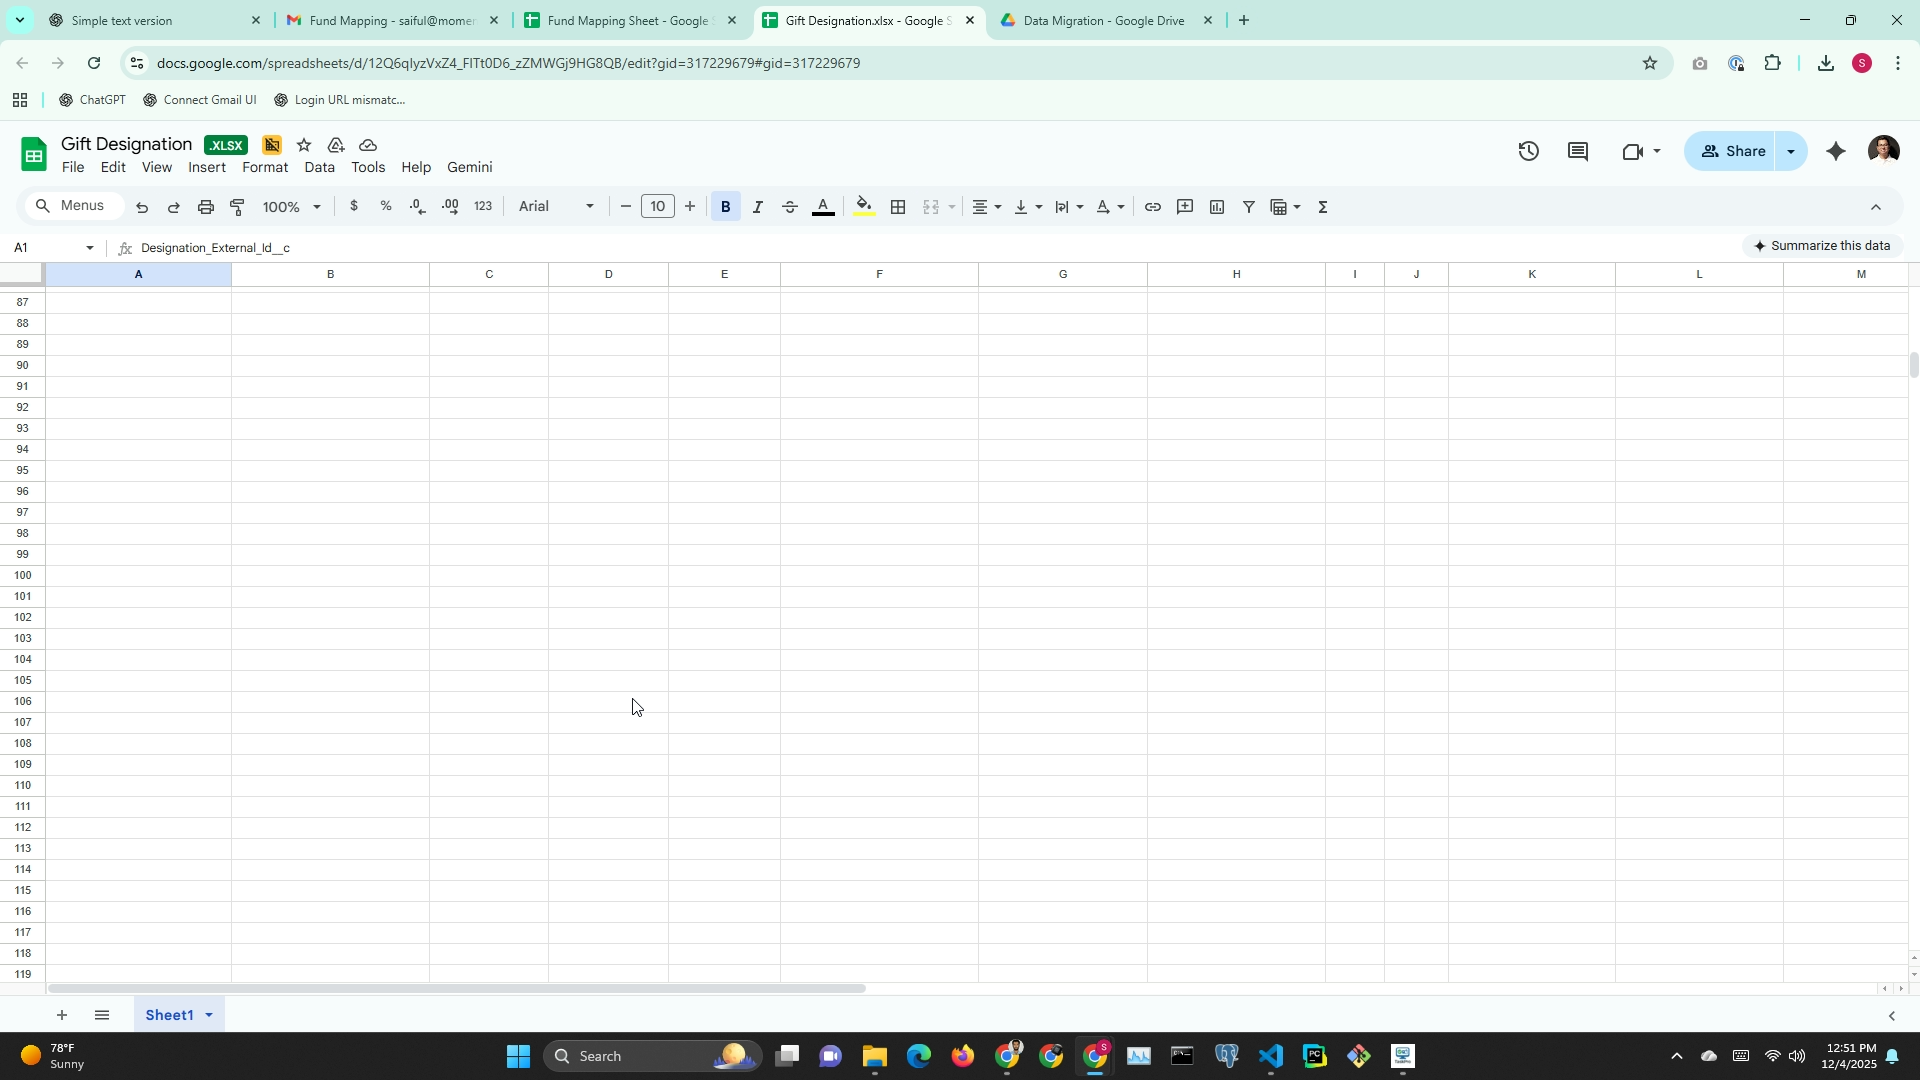Click the functions sigma icon
This screenshot has width=1920, height=1080.
pyautogui.click(x=1323, y=207)
